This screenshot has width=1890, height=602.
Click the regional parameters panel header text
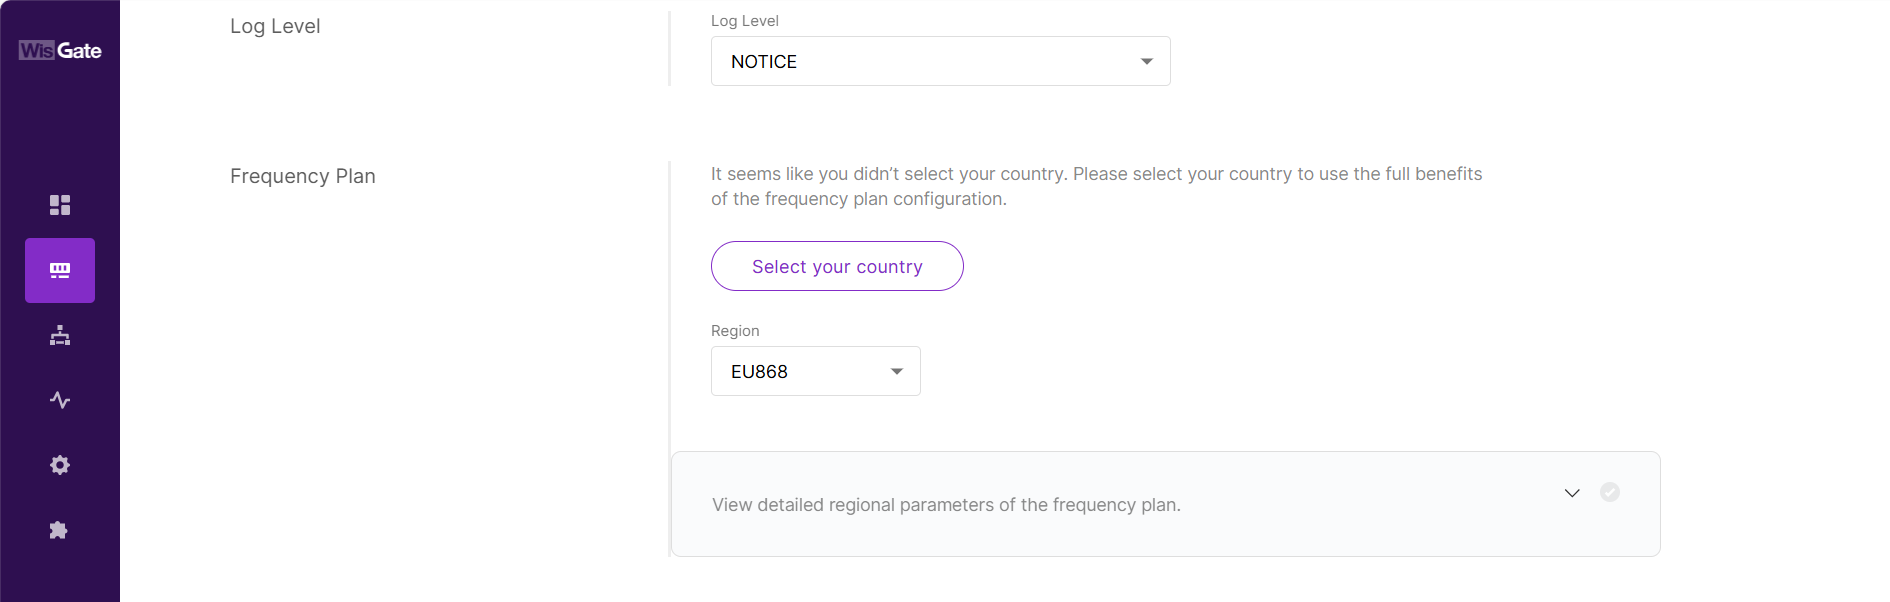pyautogui.click(x=945, y=504)
